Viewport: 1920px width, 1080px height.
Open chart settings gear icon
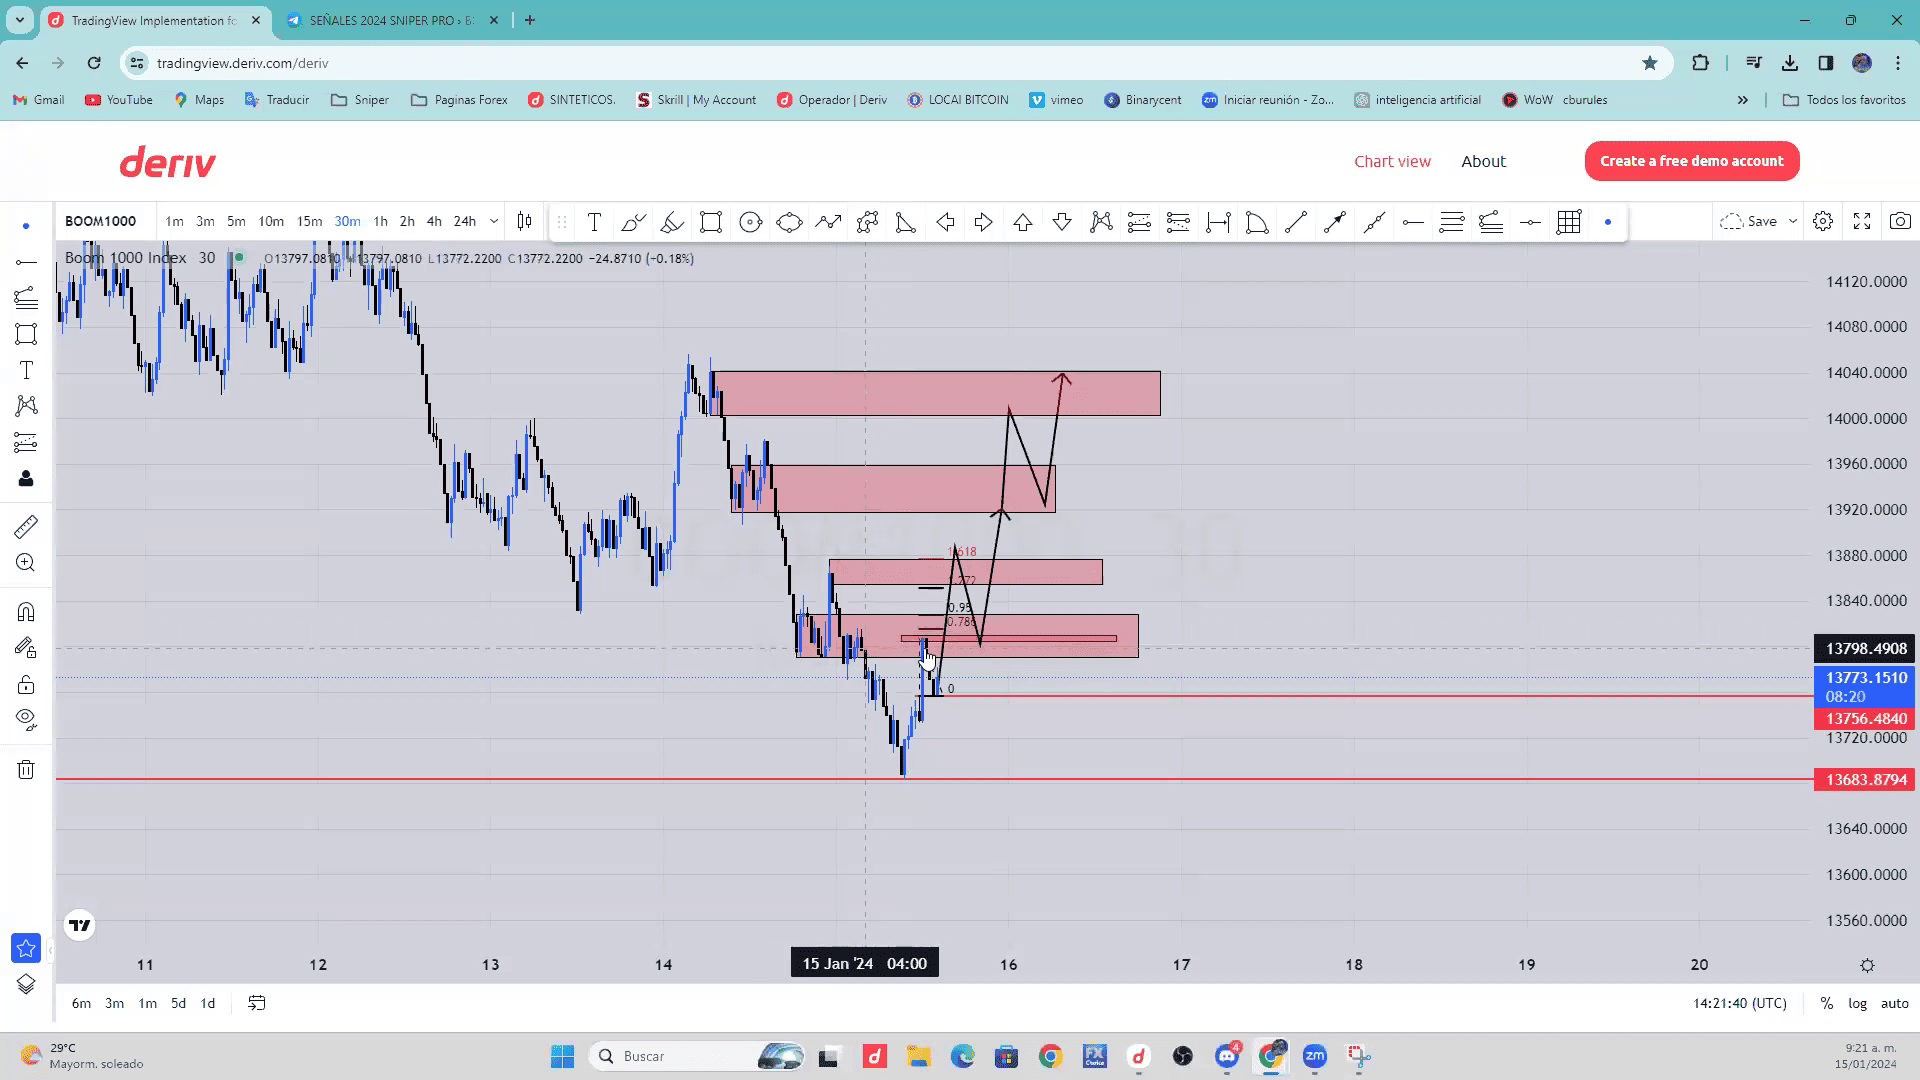coord(1823,221)
